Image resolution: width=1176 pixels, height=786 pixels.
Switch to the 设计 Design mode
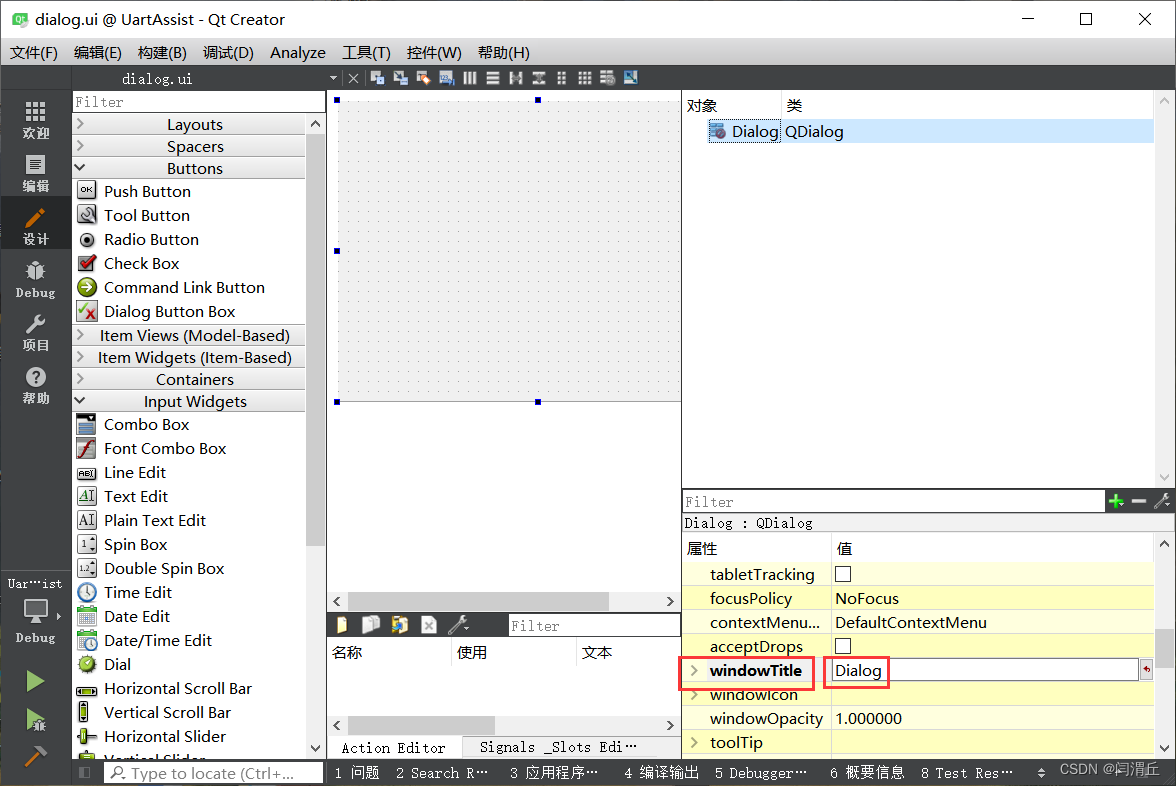tap(35, 226)
